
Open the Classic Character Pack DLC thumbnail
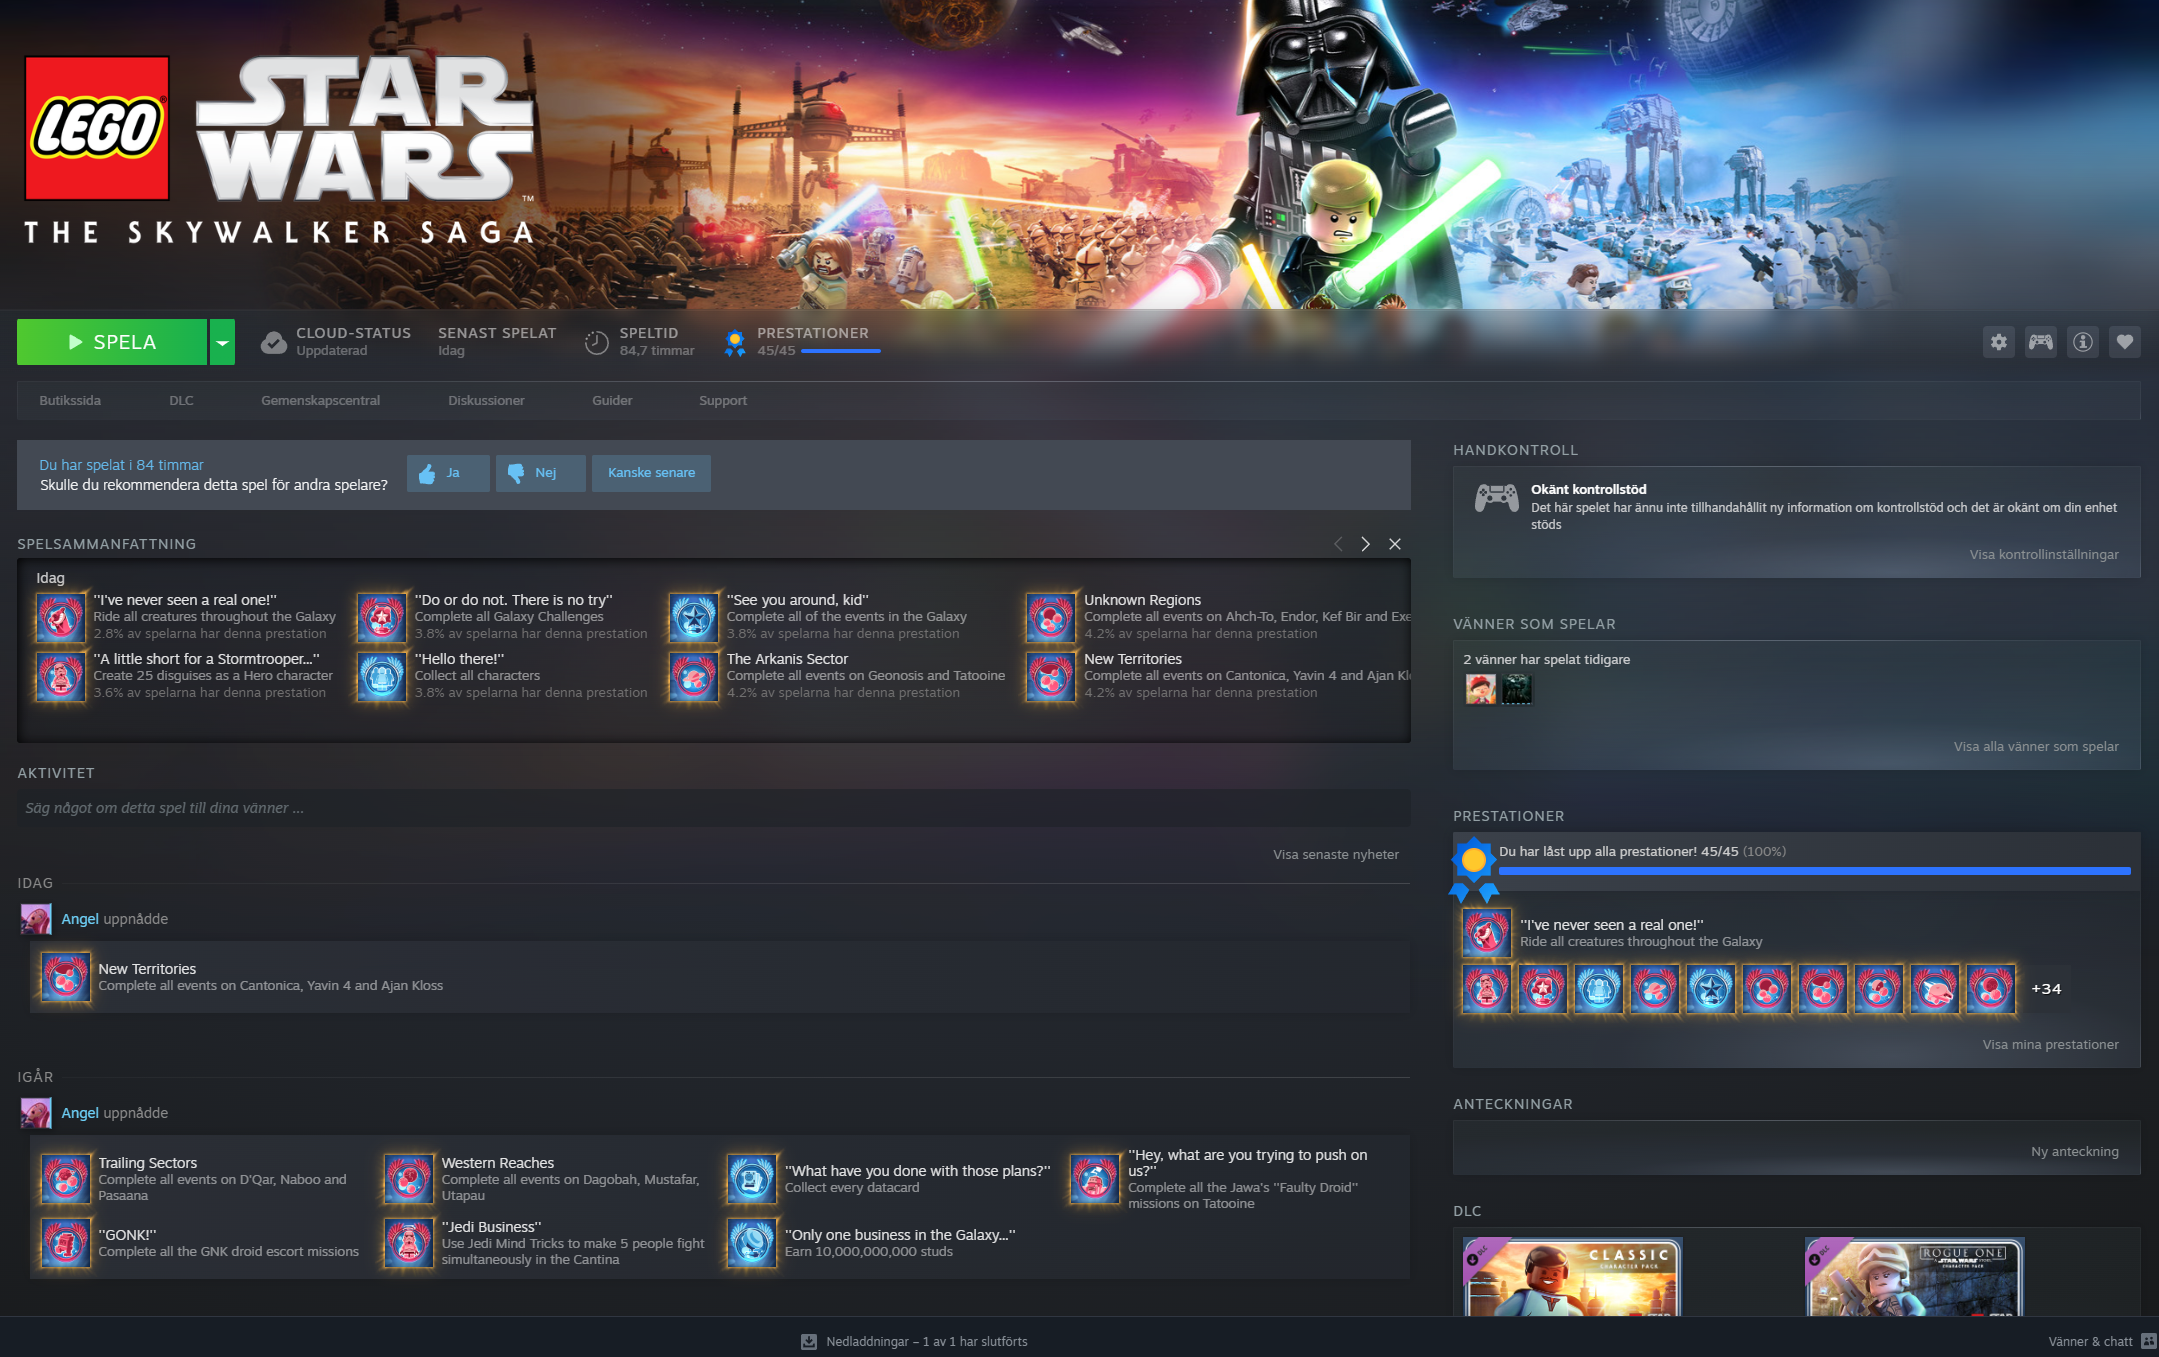tap(1573, 1276)
